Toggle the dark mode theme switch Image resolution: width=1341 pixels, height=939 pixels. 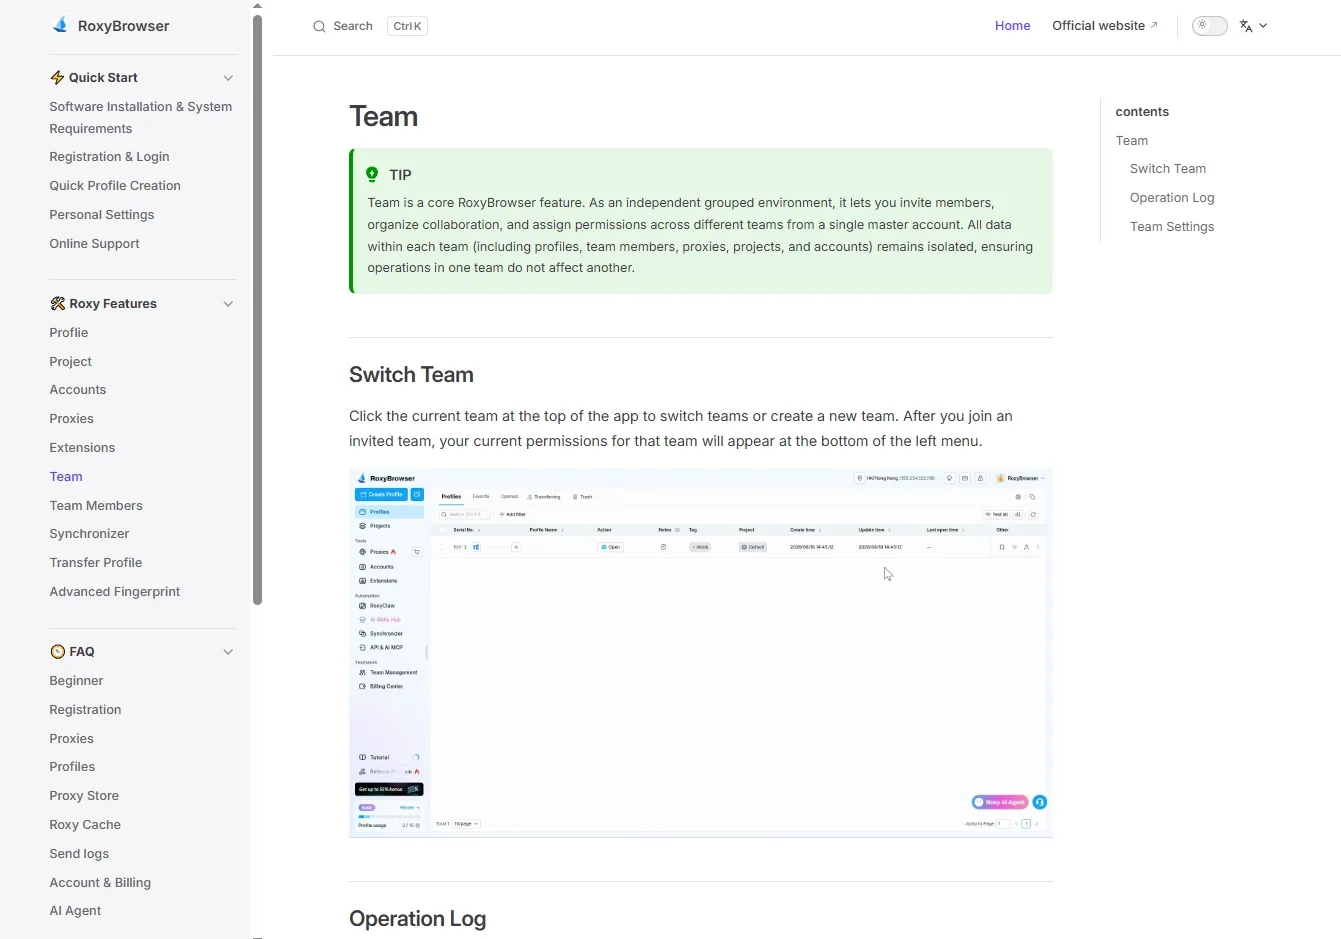(x=1209, y=26)
